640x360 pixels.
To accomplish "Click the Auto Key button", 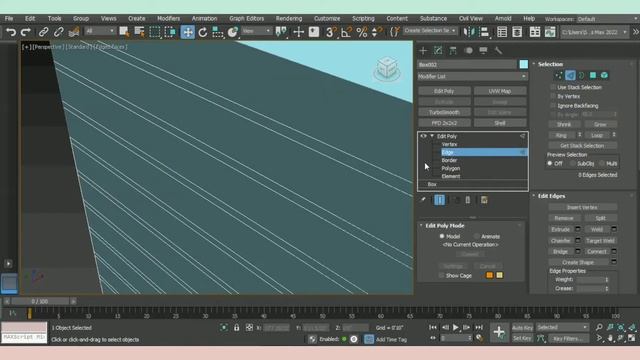I will pos(522,327).
